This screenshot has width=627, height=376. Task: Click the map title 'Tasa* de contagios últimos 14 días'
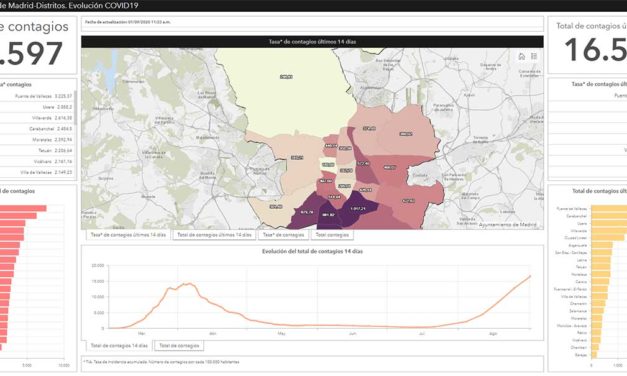pyautogui.click(x=312, y=42)
